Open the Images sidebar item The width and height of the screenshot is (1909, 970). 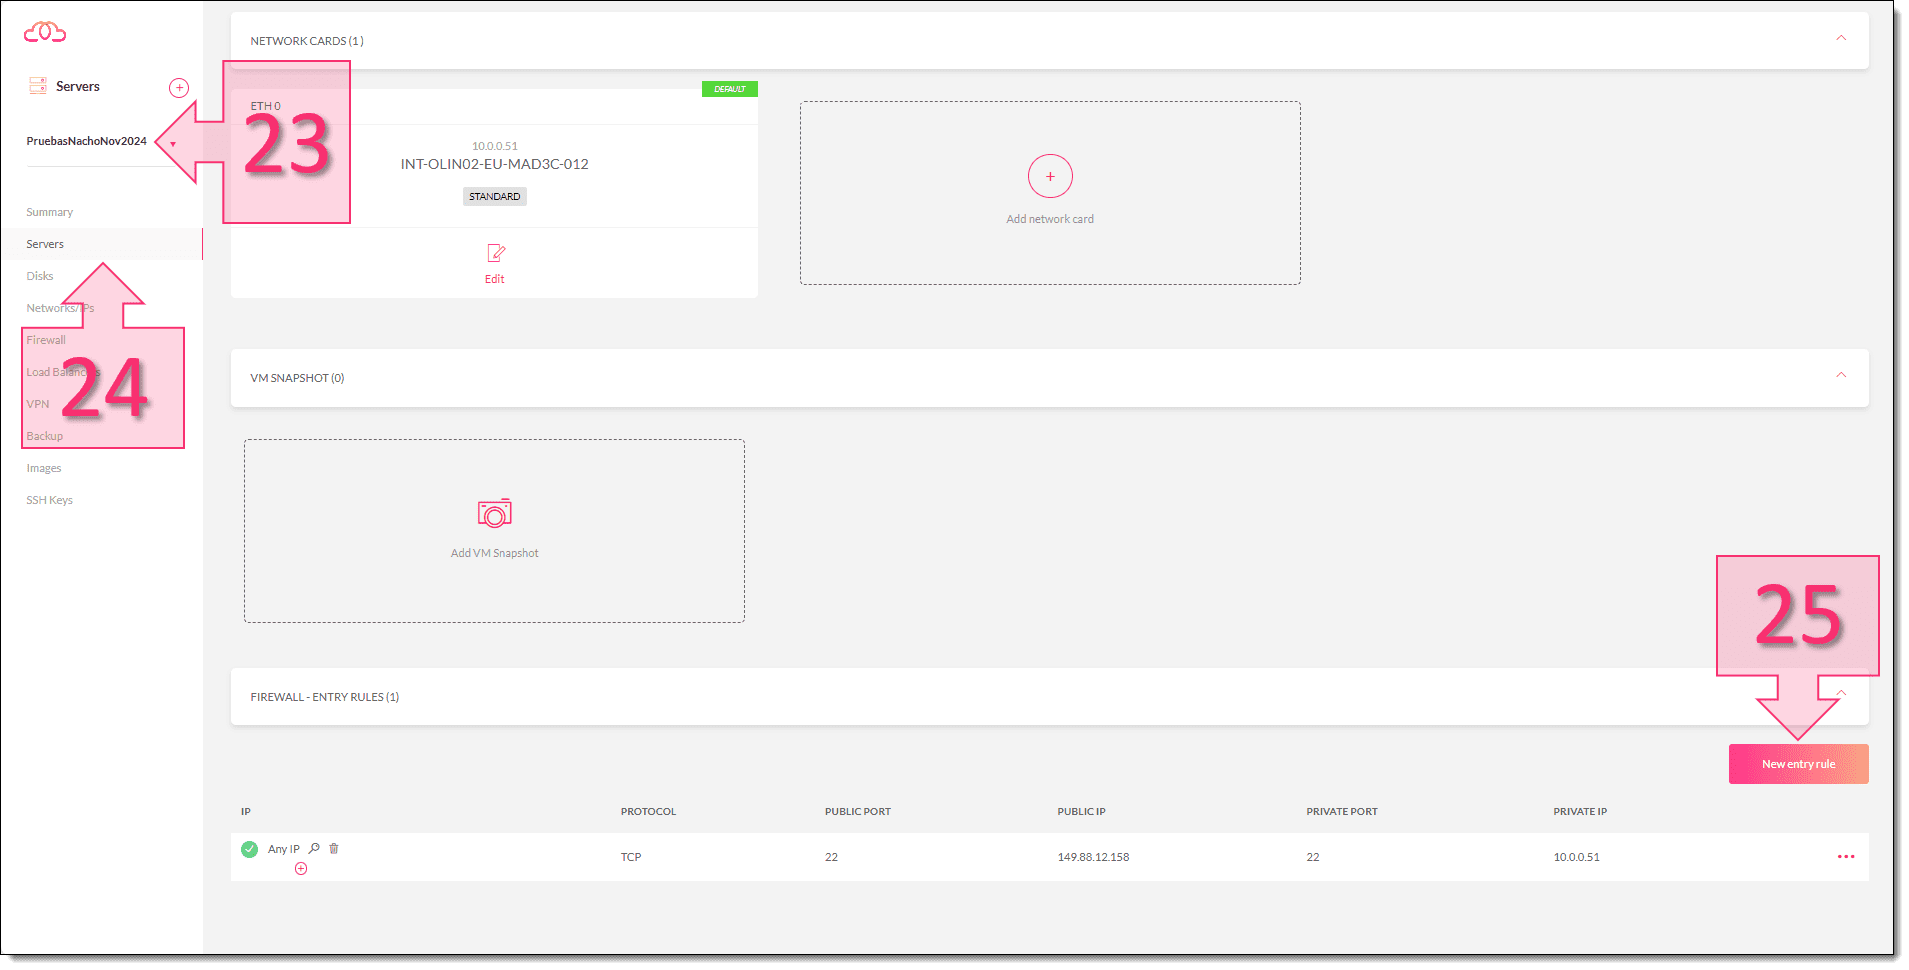pyautogui.click(x=44, y=468)
